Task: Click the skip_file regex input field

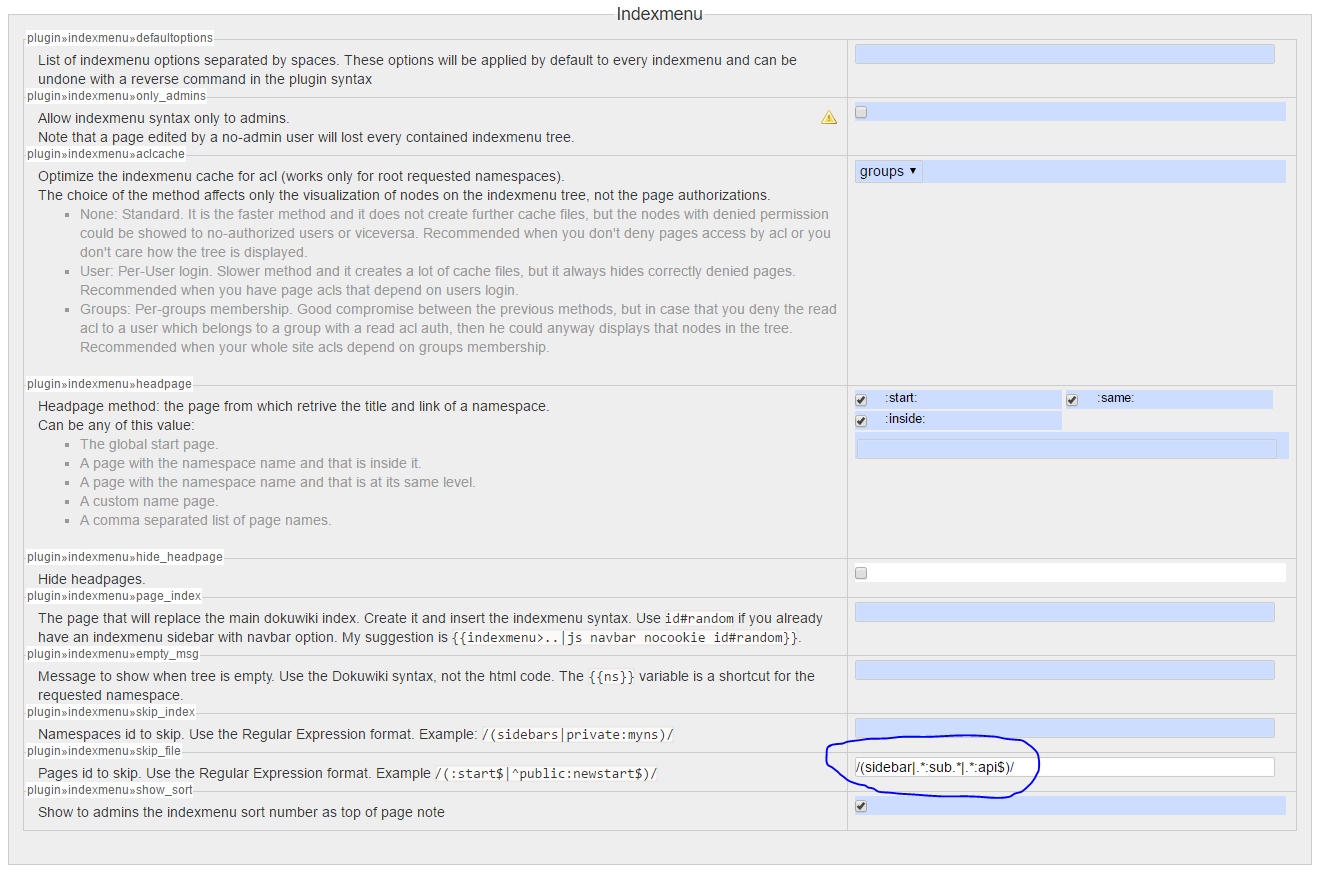Action: 1065,767
